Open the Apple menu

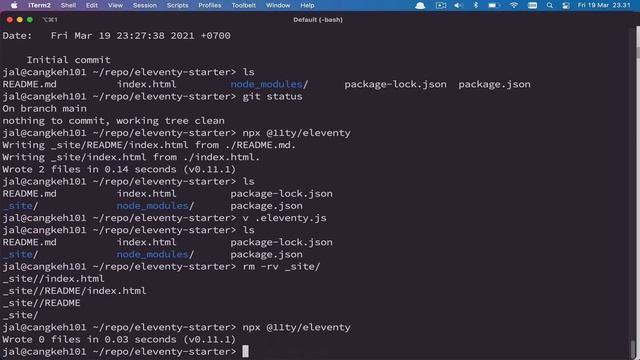click(14, 5)
